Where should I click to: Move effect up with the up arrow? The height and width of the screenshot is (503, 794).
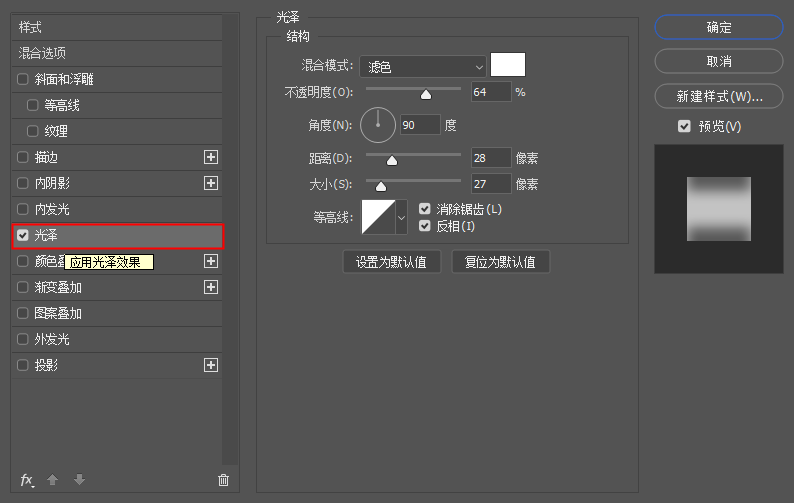(x=53, y=479)
